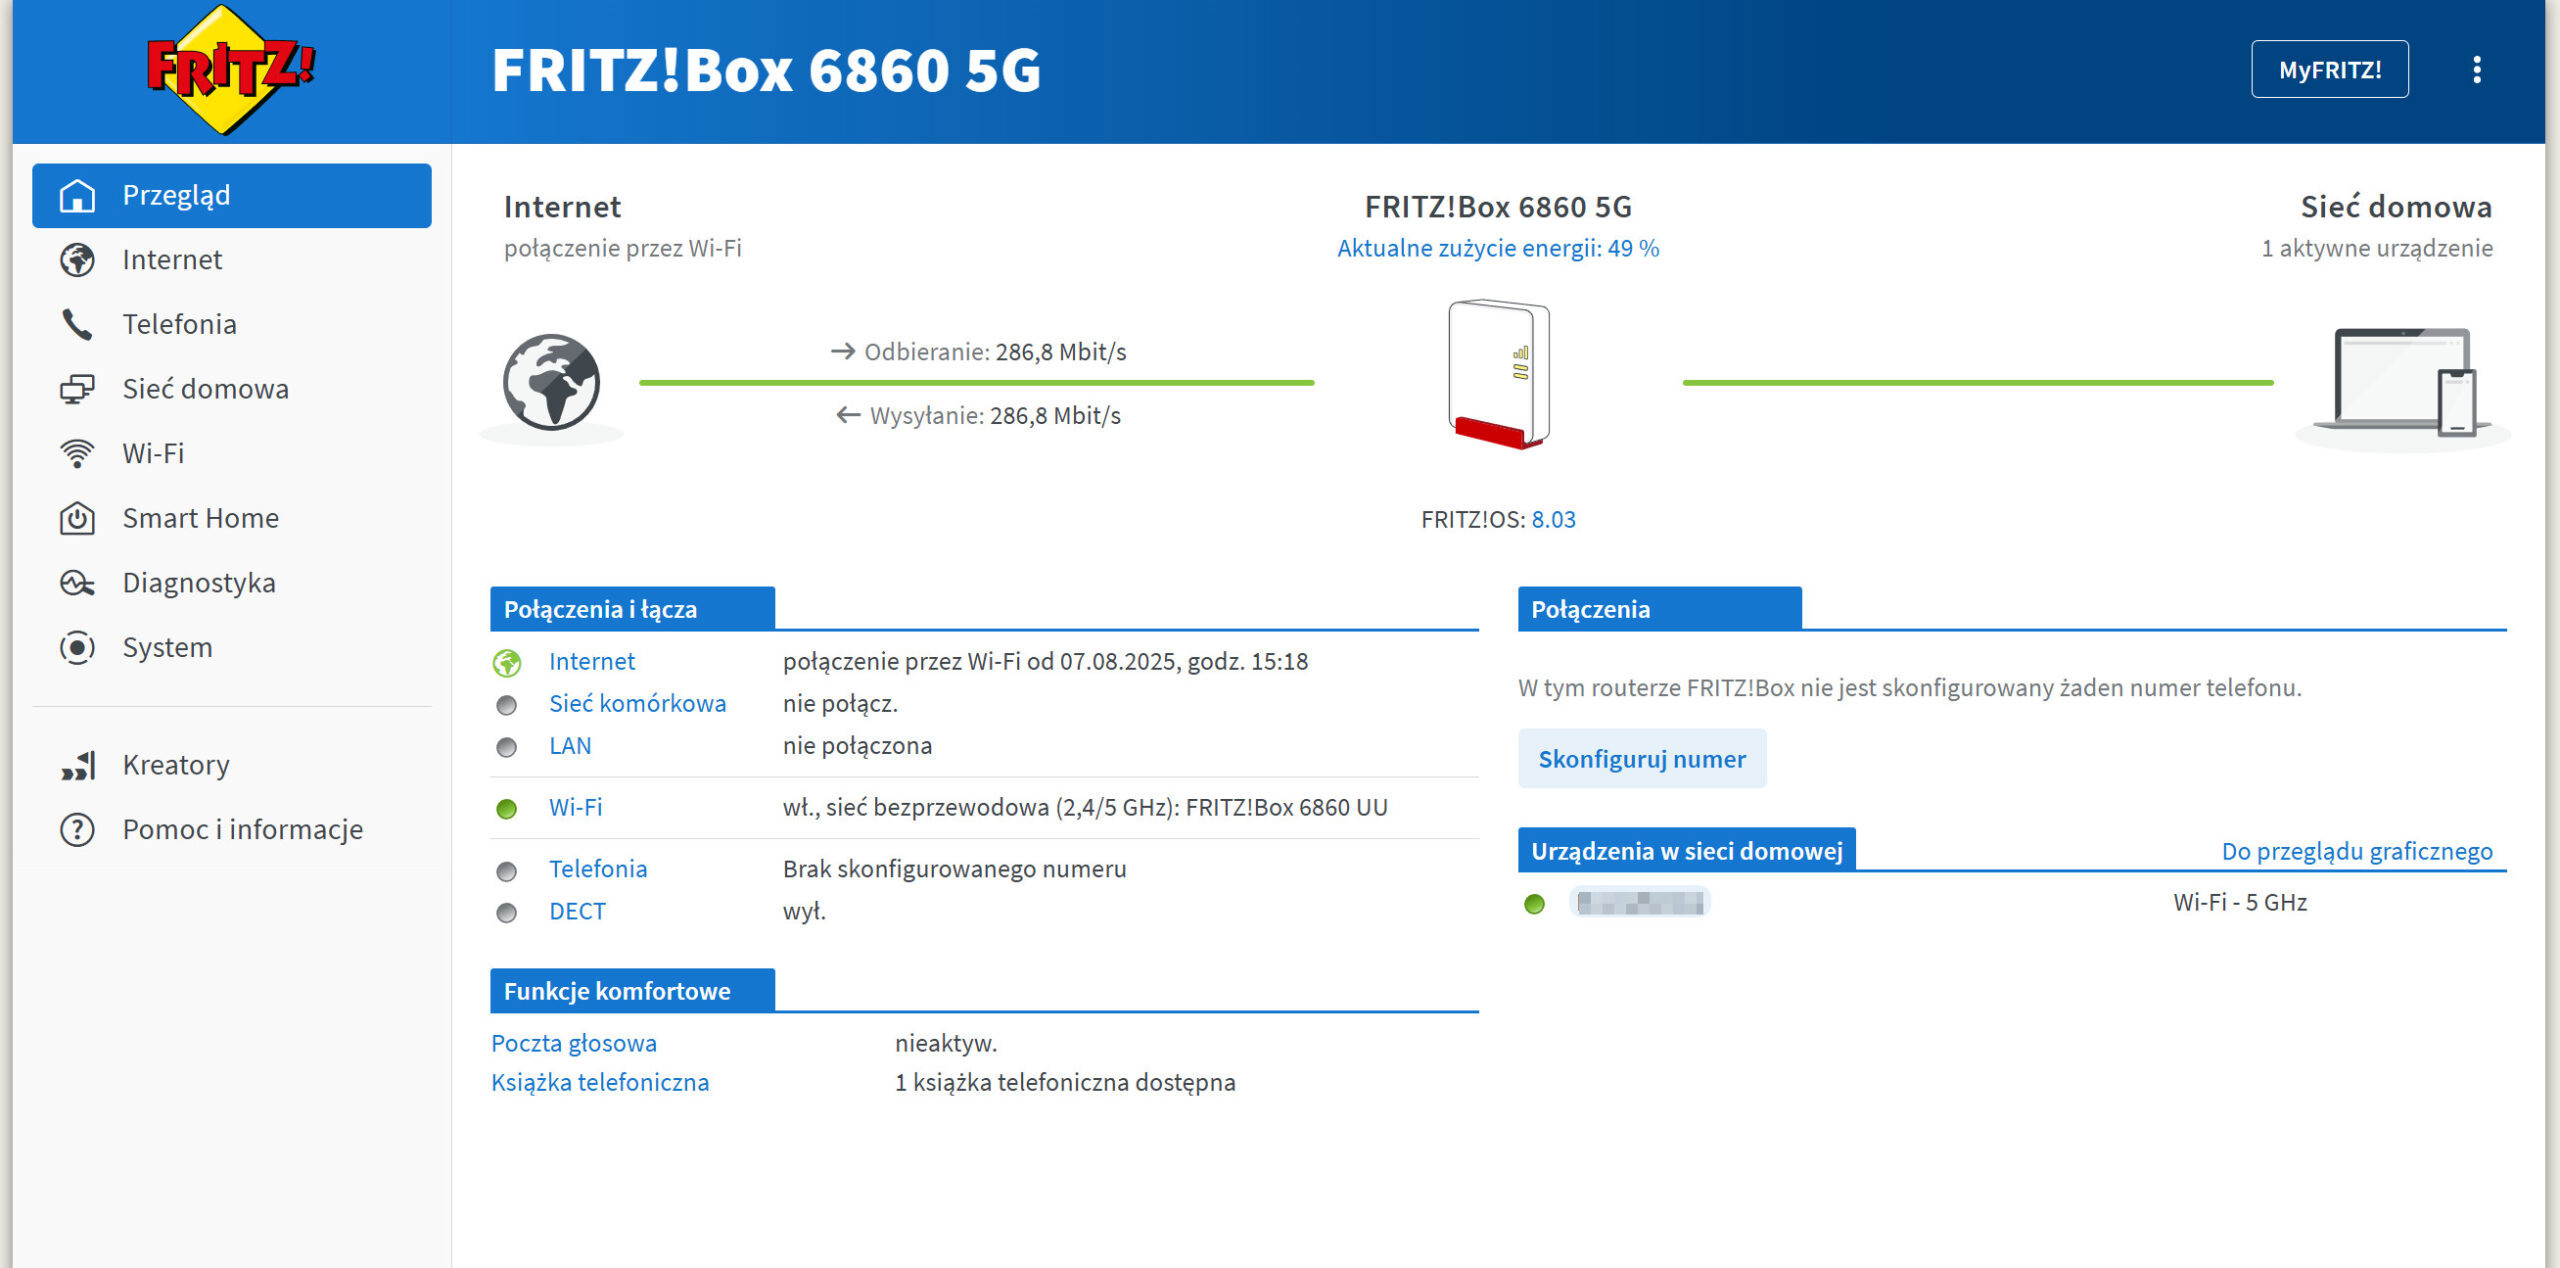This screenshot has width=2560, height=1268.
Task: Open the LAN link
Action: (x=570, y=746)
